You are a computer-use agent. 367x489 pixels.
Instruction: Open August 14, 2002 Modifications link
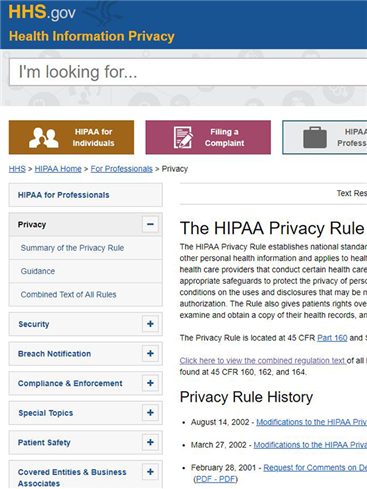311,422
